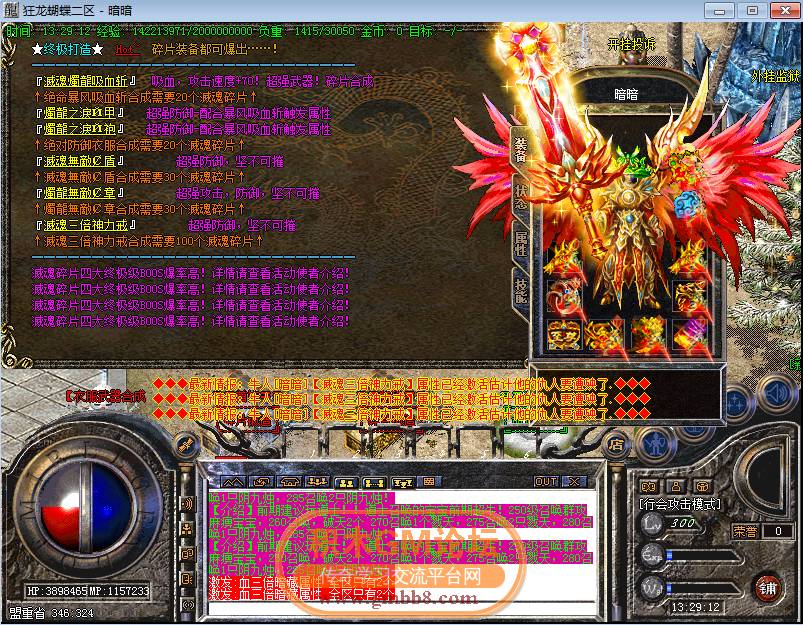Toggle the guild hierarchy chat icon
The height and width of the screenshot is (625, 803).
point(403,482)
